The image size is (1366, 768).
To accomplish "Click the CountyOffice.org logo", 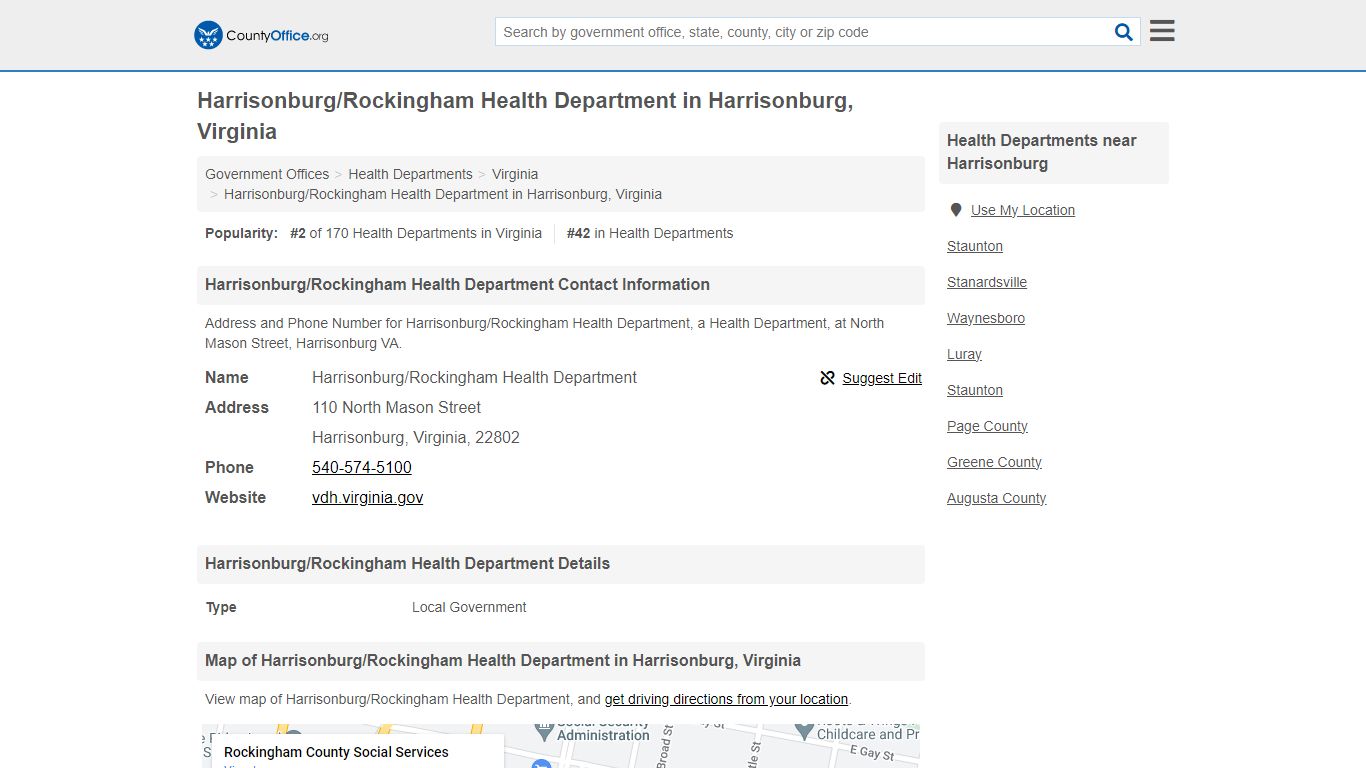I will pyautogui.click(x=261, y=35).
